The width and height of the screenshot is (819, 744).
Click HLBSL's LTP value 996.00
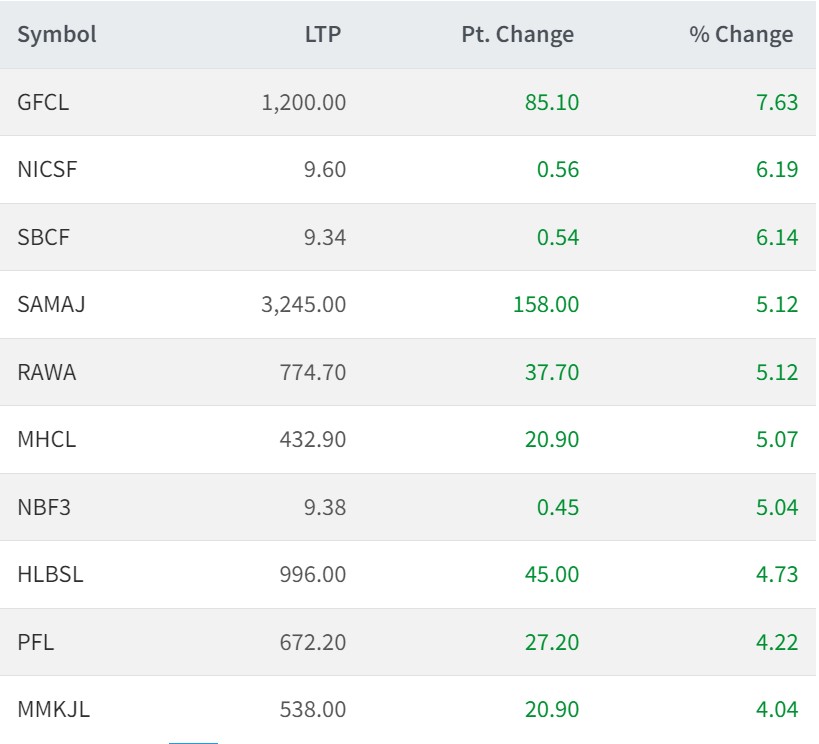(x=313, y=574)
